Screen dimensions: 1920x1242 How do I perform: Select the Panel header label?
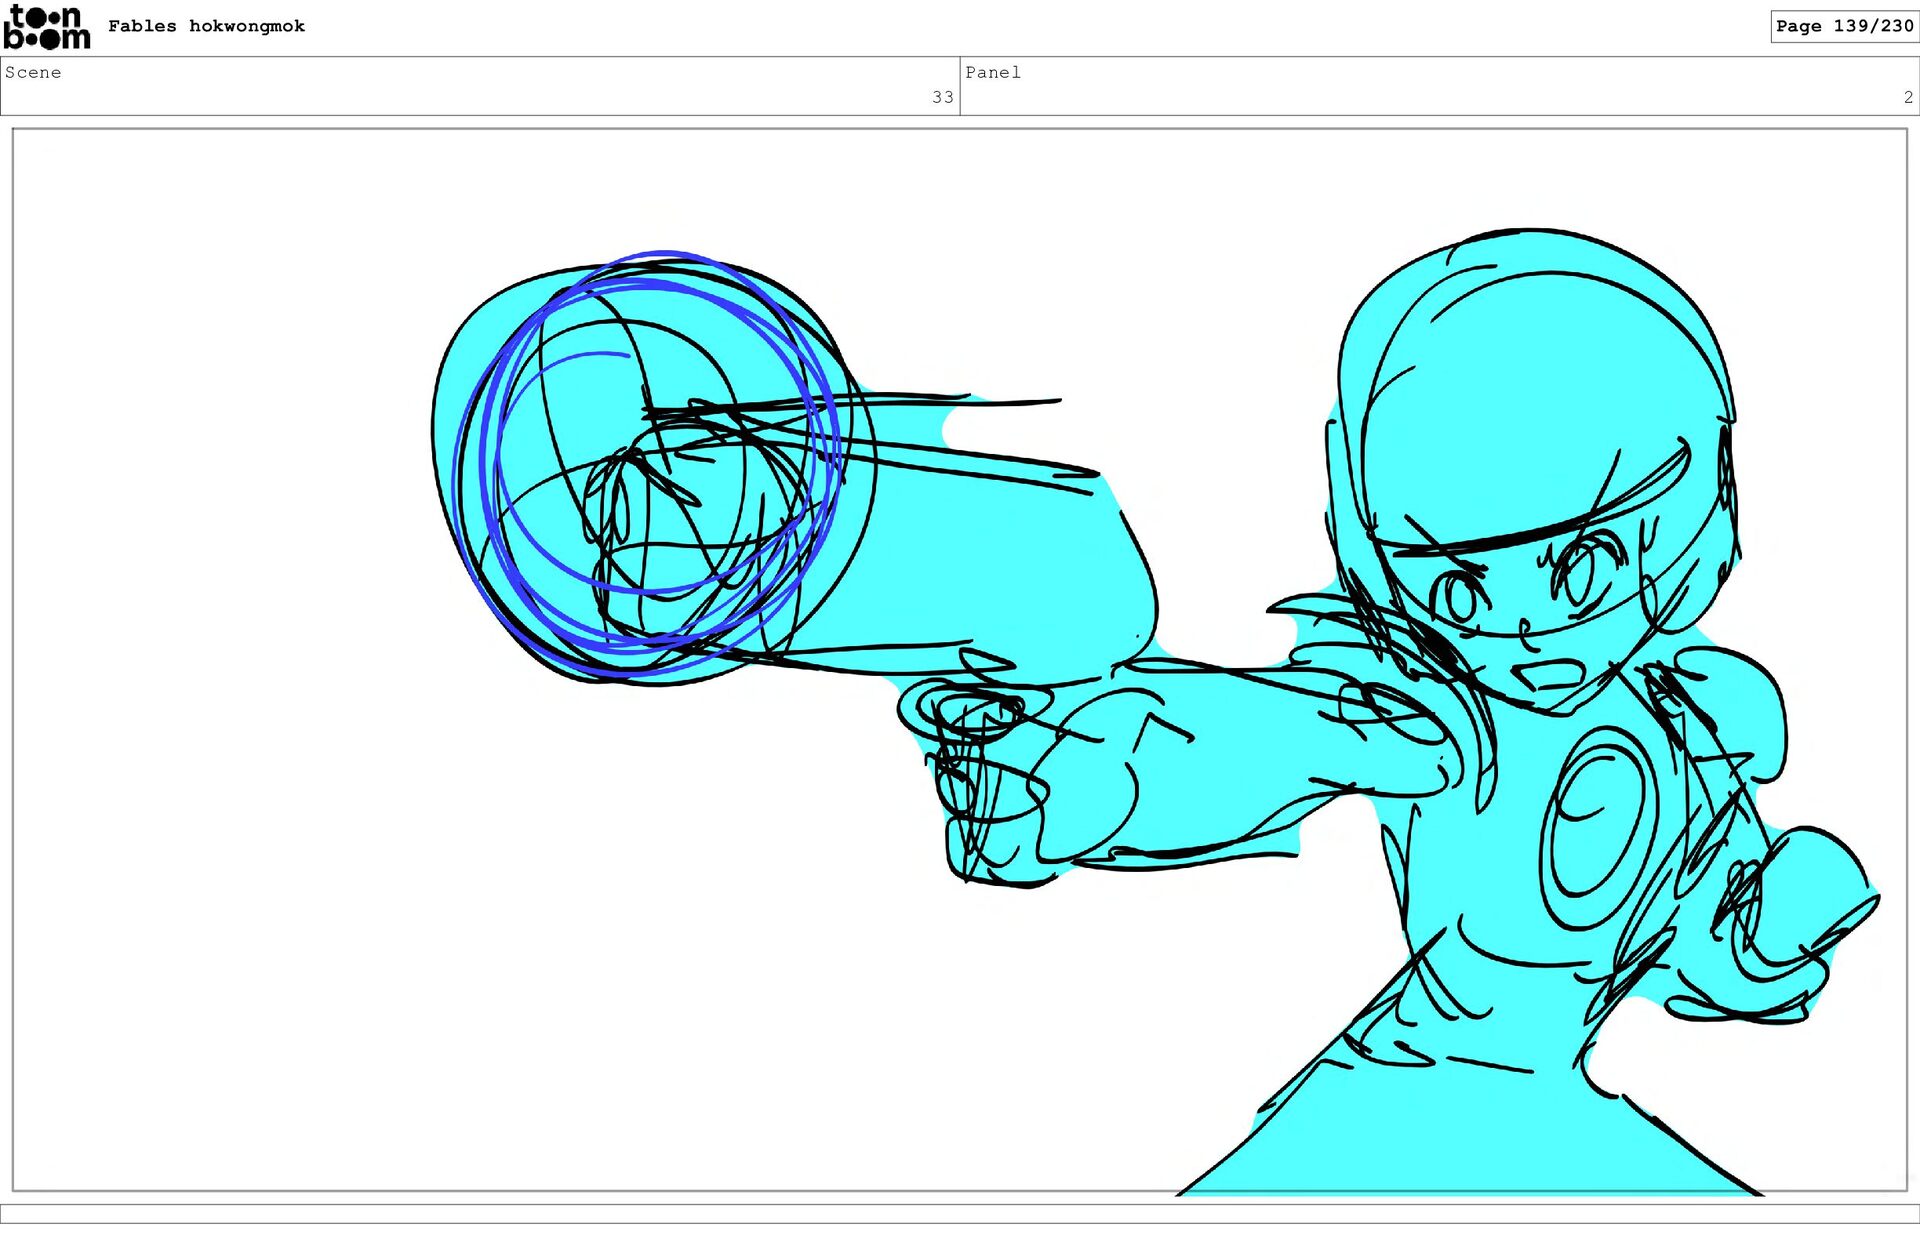coord(992,72)
